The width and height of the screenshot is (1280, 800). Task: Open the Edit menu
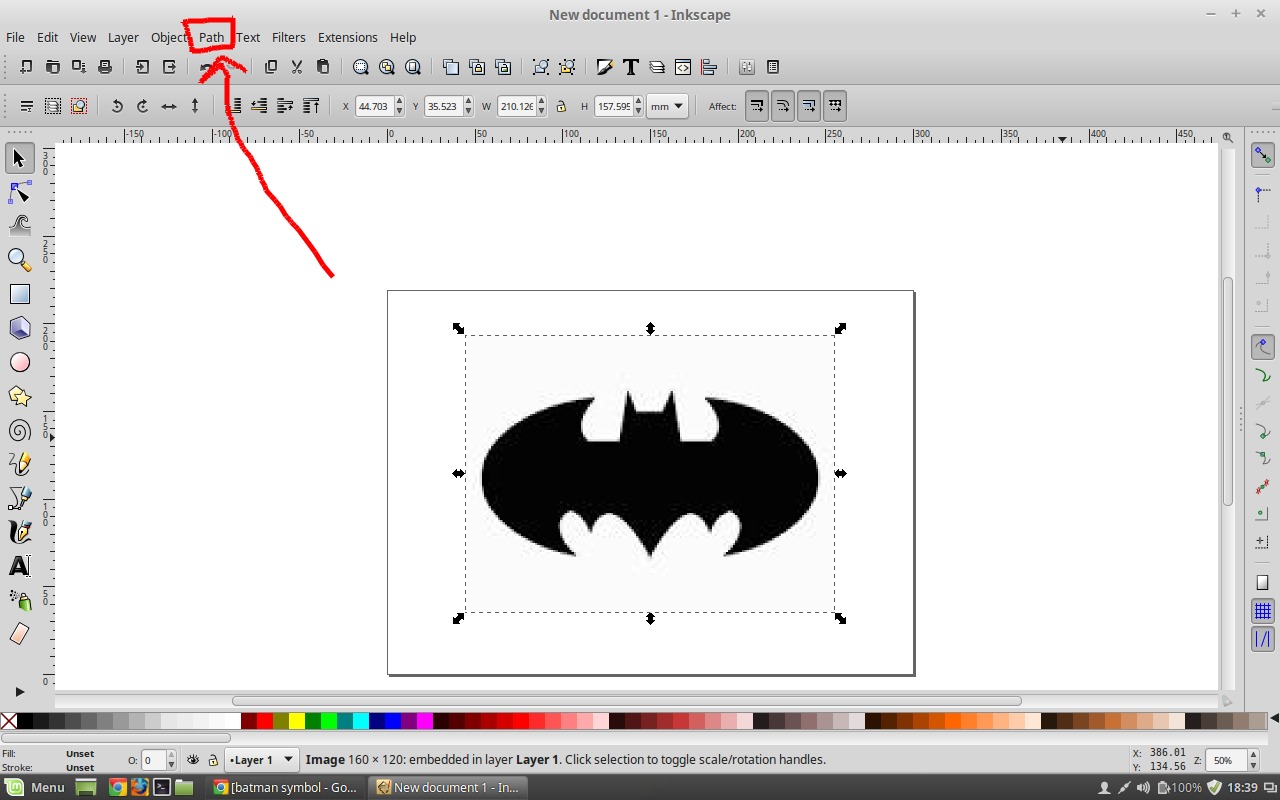coord(48,37)
